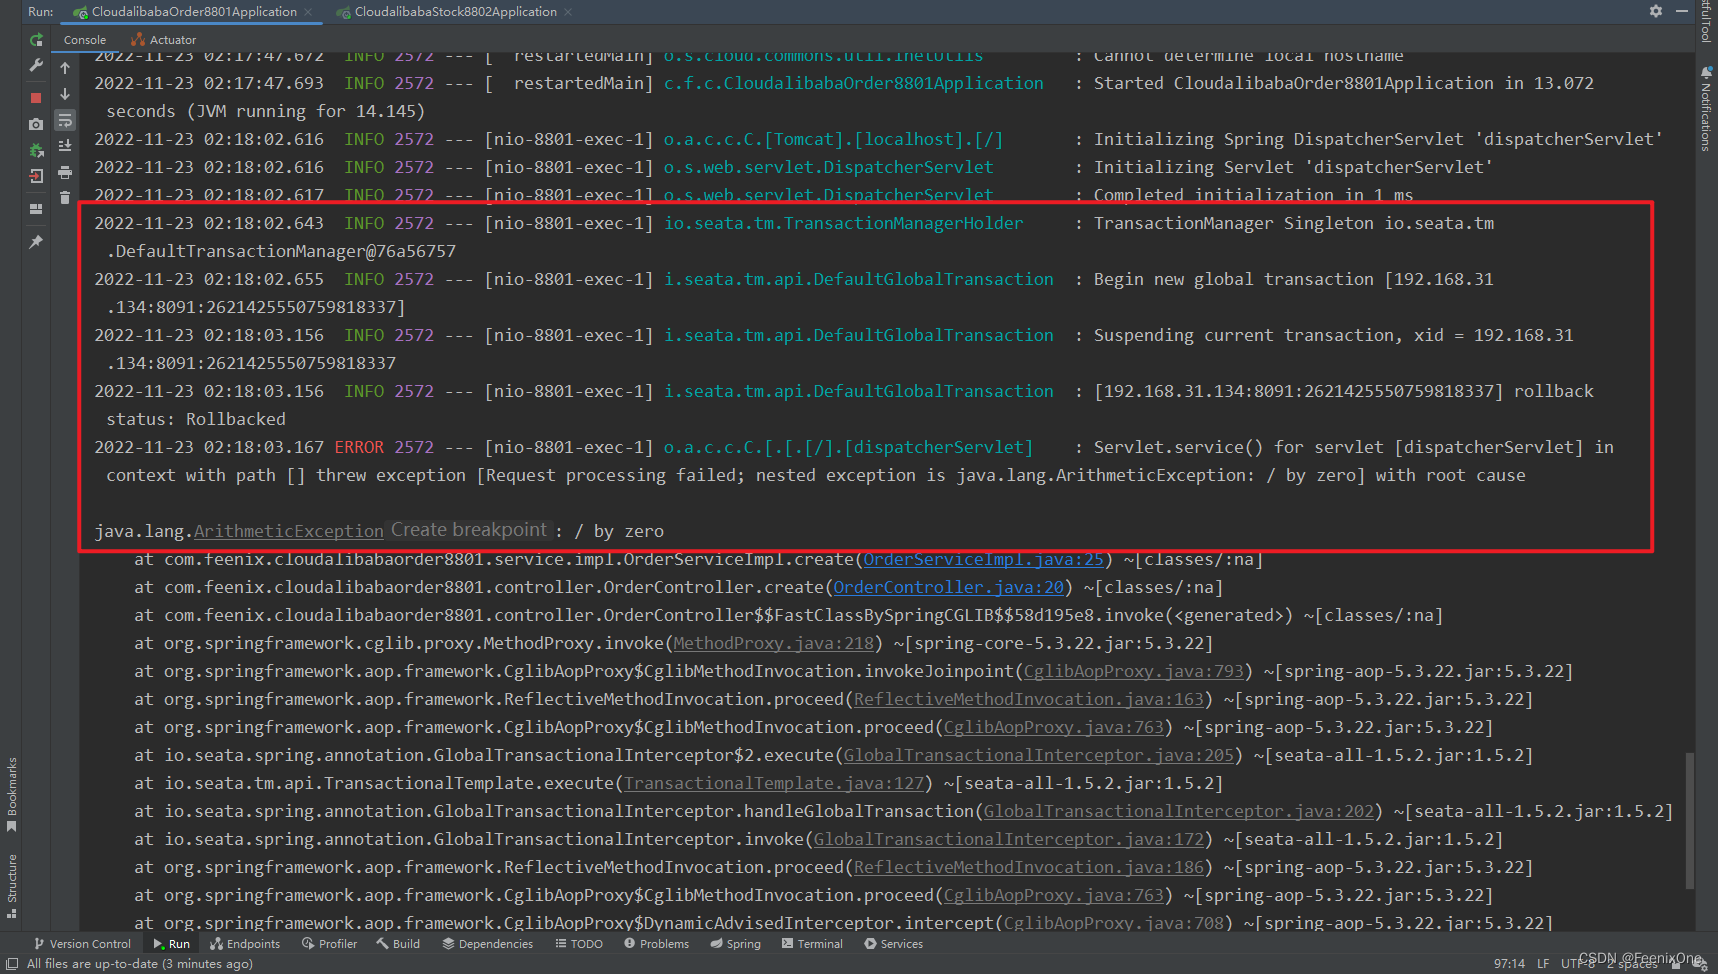Open the GlobalTransactionalInterceptor.java:172 link

coord(1008,840)
